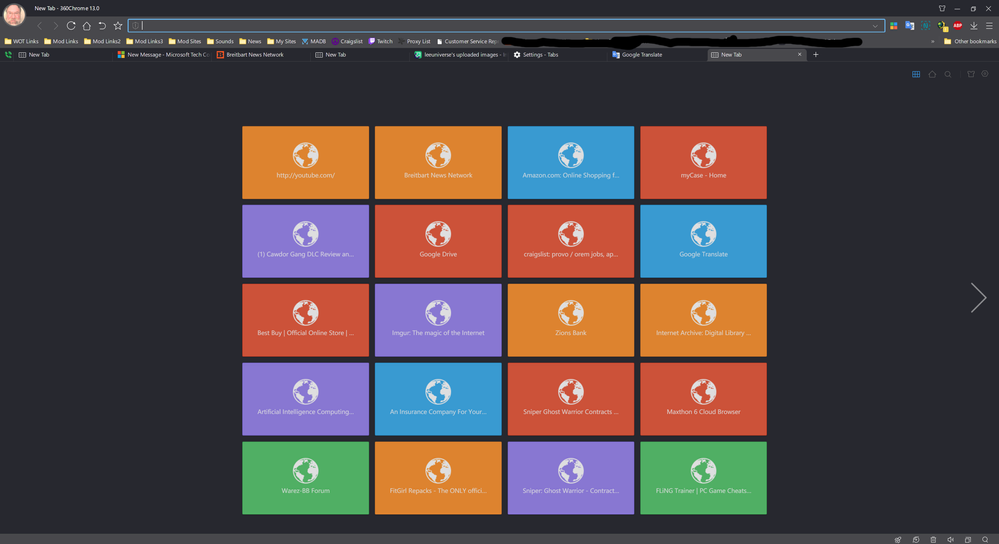Viewport: 999px width, 544px height.
Task: Click the status bar screenshot window icon
Action: point(968,540)
